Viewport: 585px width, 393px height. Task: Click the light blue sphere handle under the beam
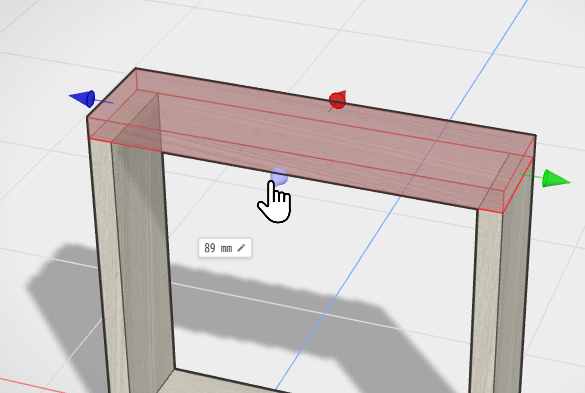279,176
